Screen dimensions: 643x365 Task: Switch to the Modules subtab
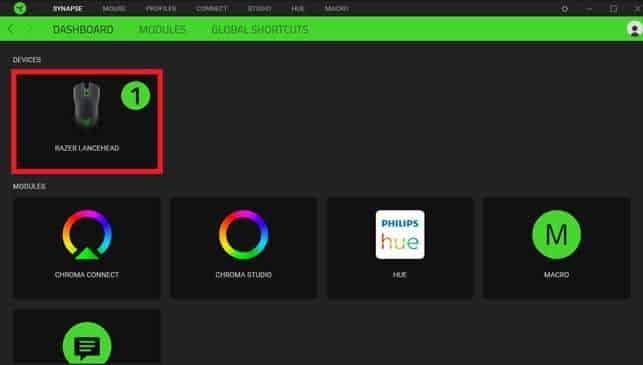162,29
